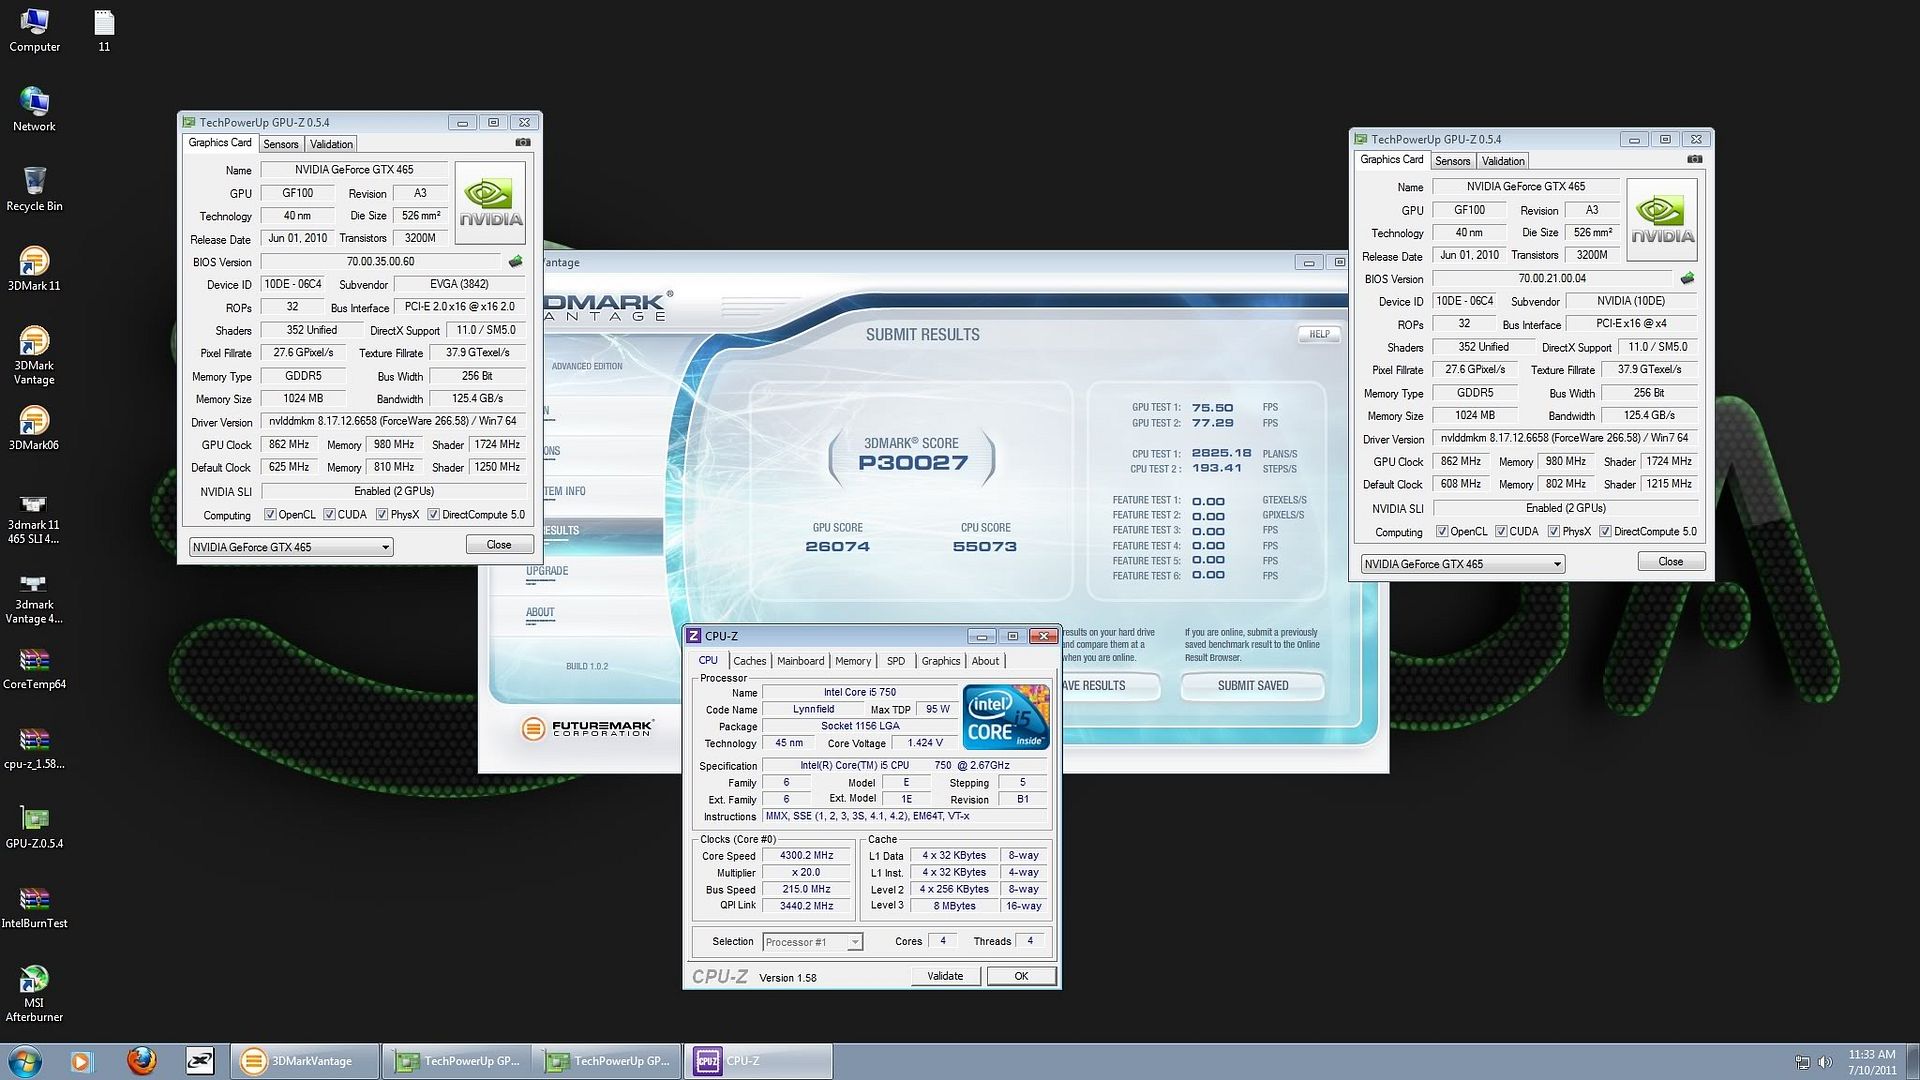
Task: Open the Mainboard tab in CPU-Z
Action: tap(801, 661)
